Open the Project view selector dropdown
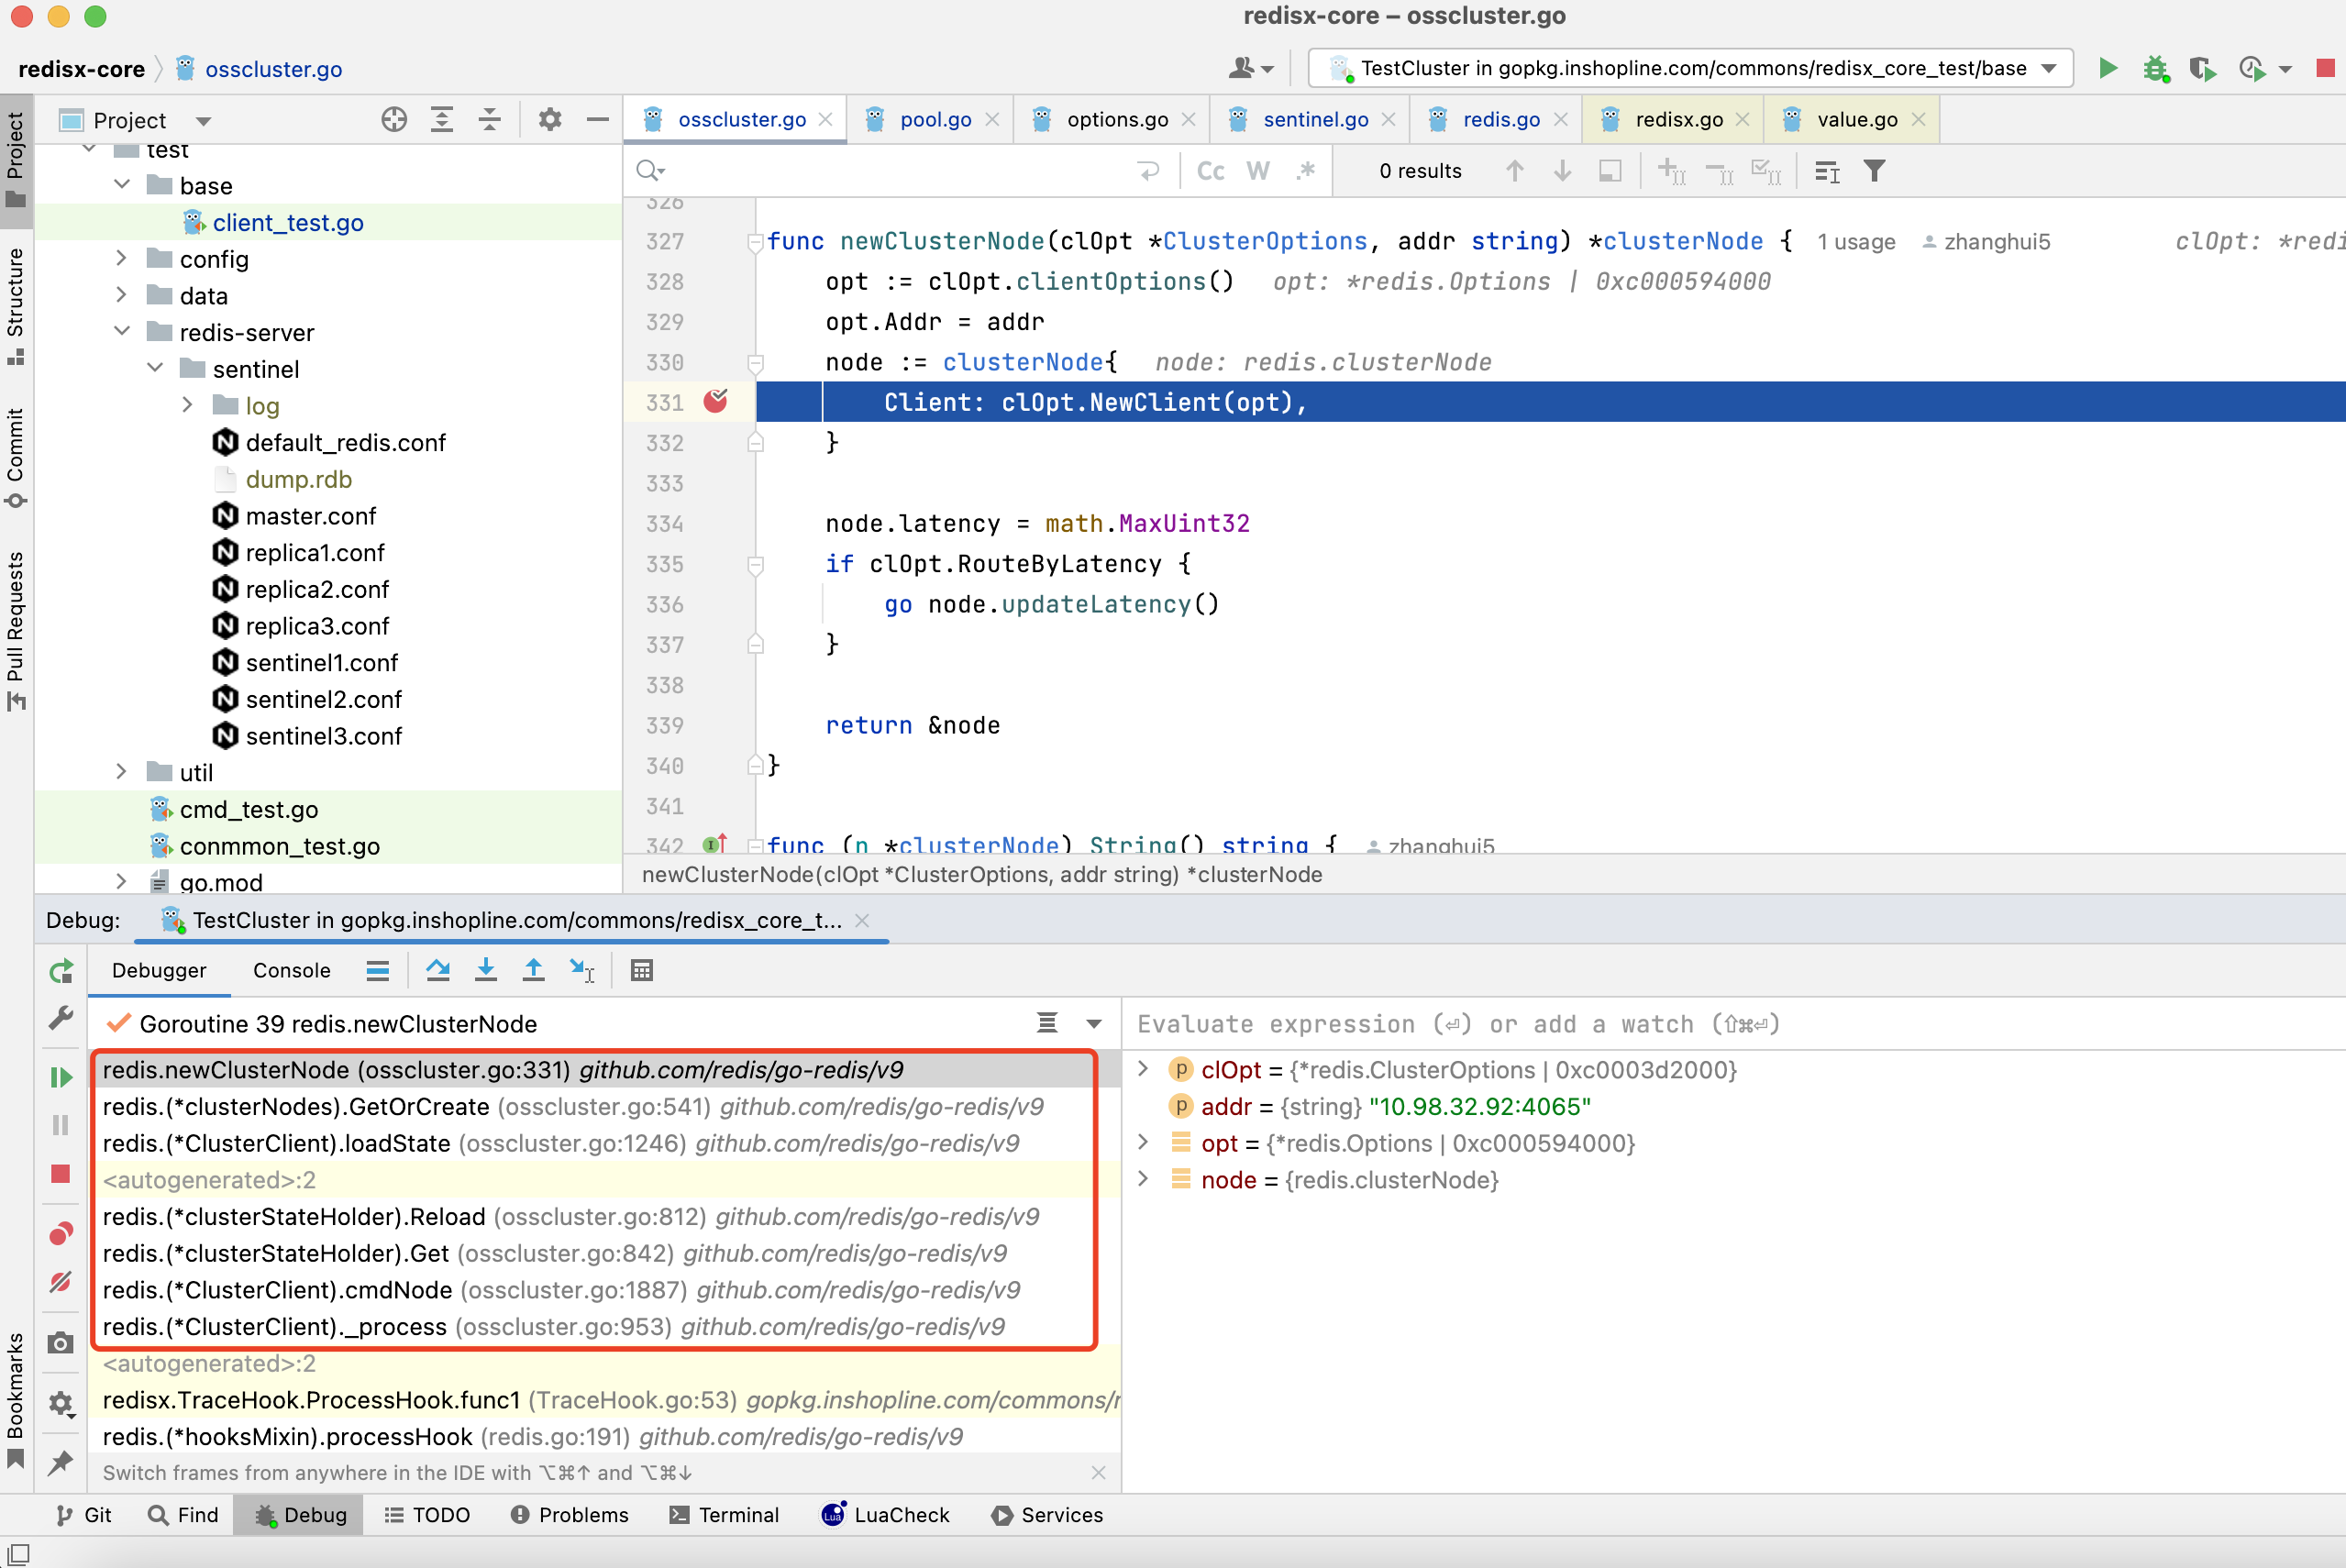The width and height of the screenshot is (2346, 1568). pyautogui.click(x=204, y=121)
